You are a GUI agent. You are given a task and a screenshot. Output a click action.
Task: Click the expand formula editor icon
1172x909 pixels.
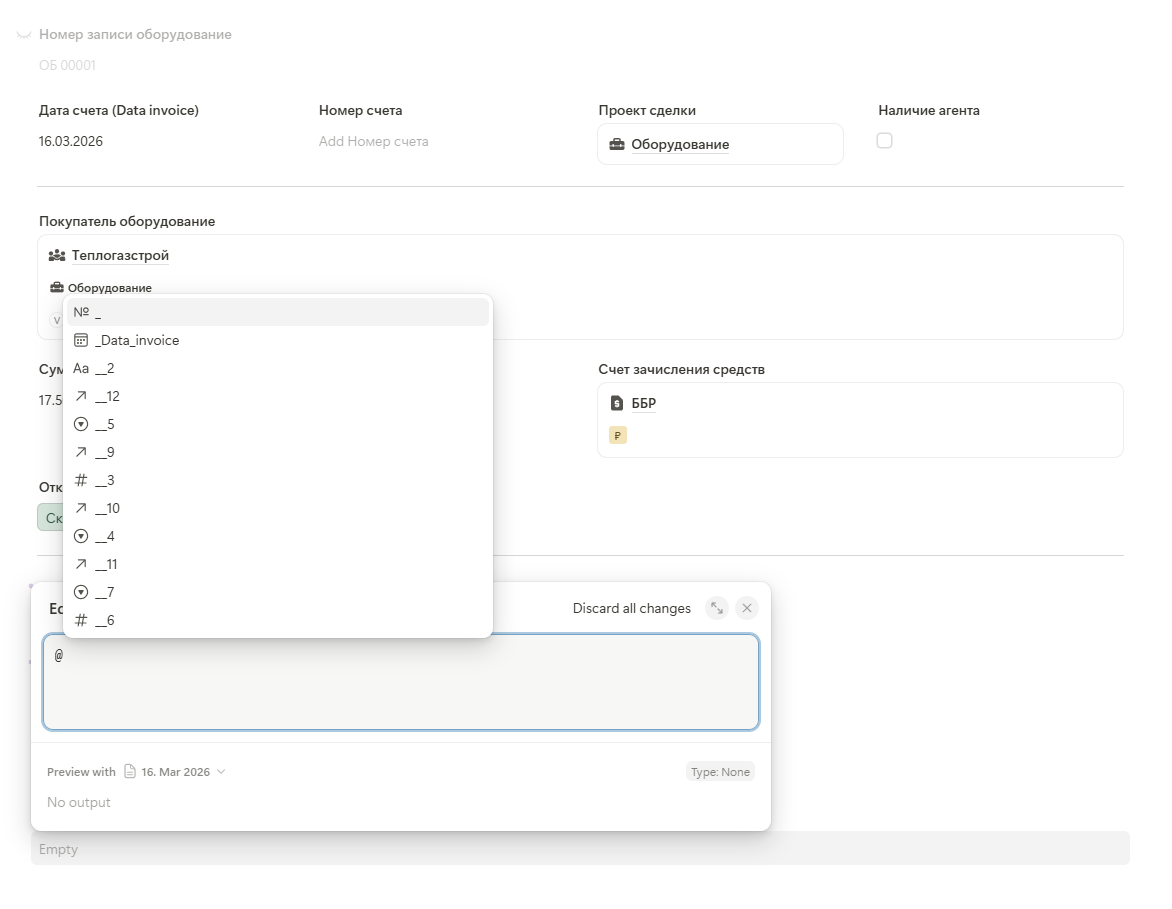click(717, 608)
